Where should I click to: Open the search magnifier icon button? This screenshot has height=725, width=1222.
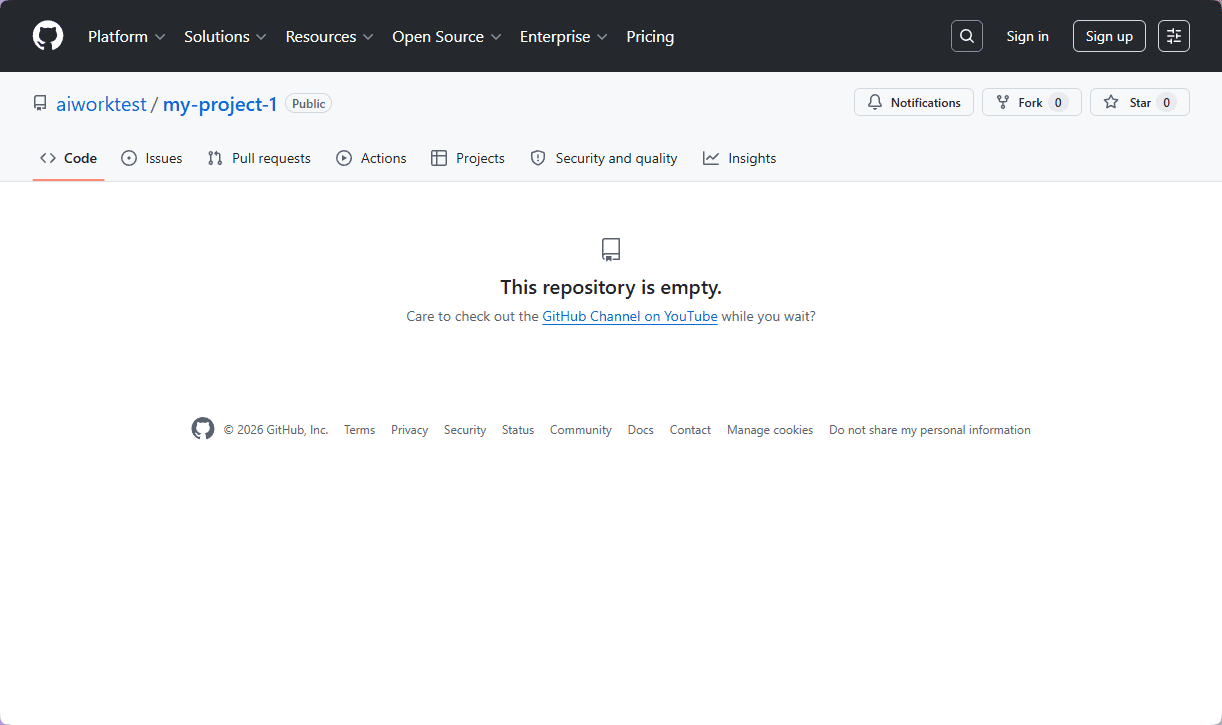(967, 36)
